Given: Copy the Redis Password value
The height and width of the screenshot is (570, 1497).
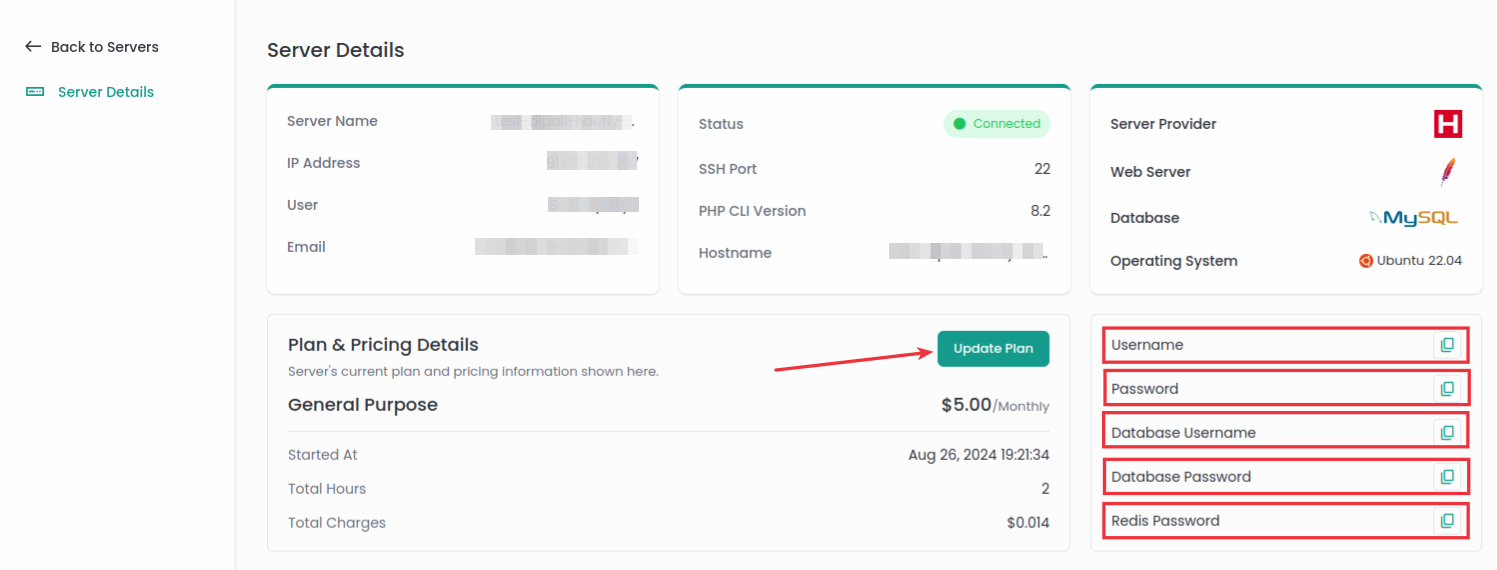Looking at the screenshot, I should click(x=1446, y=521).
